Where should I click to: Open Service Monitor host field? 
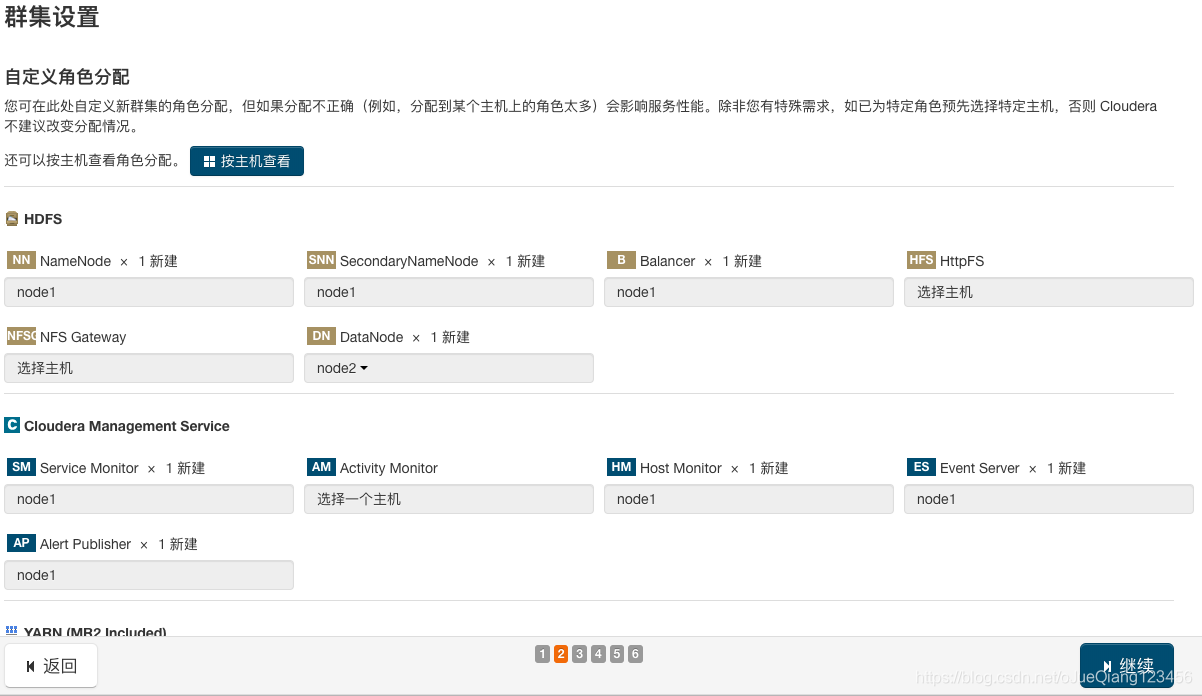coord(149,499)
